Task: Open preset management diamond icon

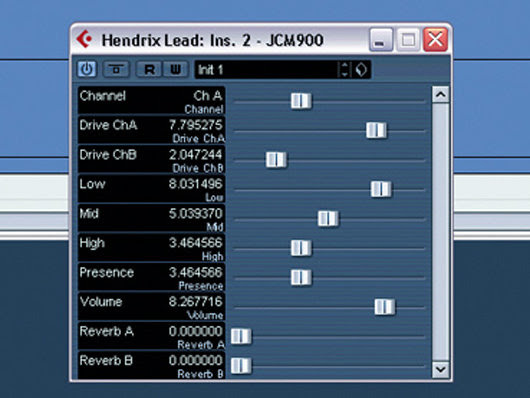Action: pyautogui.click(x=361, y=70)
